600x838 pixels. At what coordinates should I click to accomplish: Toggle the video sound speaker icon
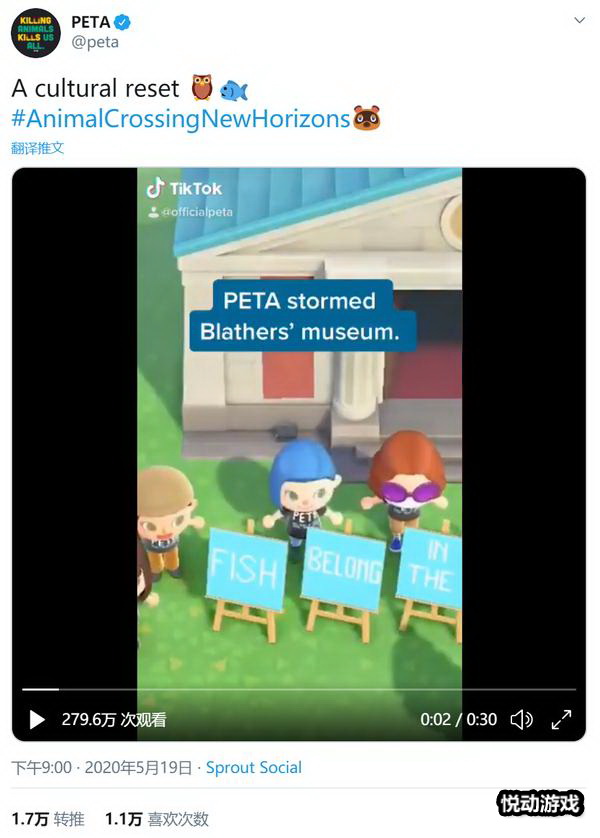tap(521, 719)
